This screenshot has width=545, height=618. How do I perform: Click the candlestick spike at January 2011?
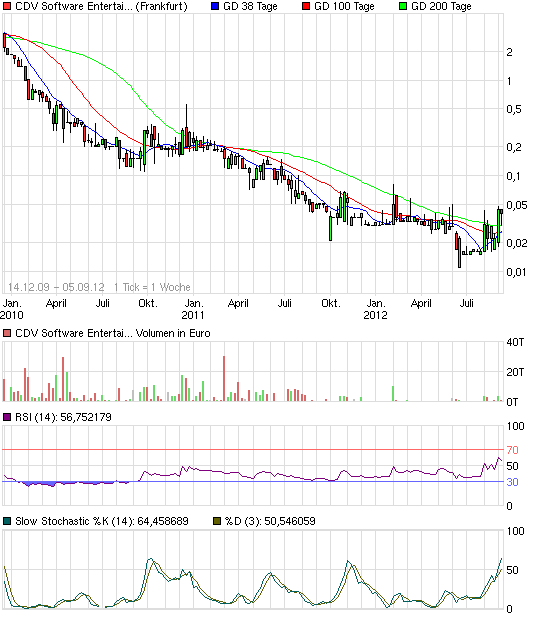tap(186, 128)
